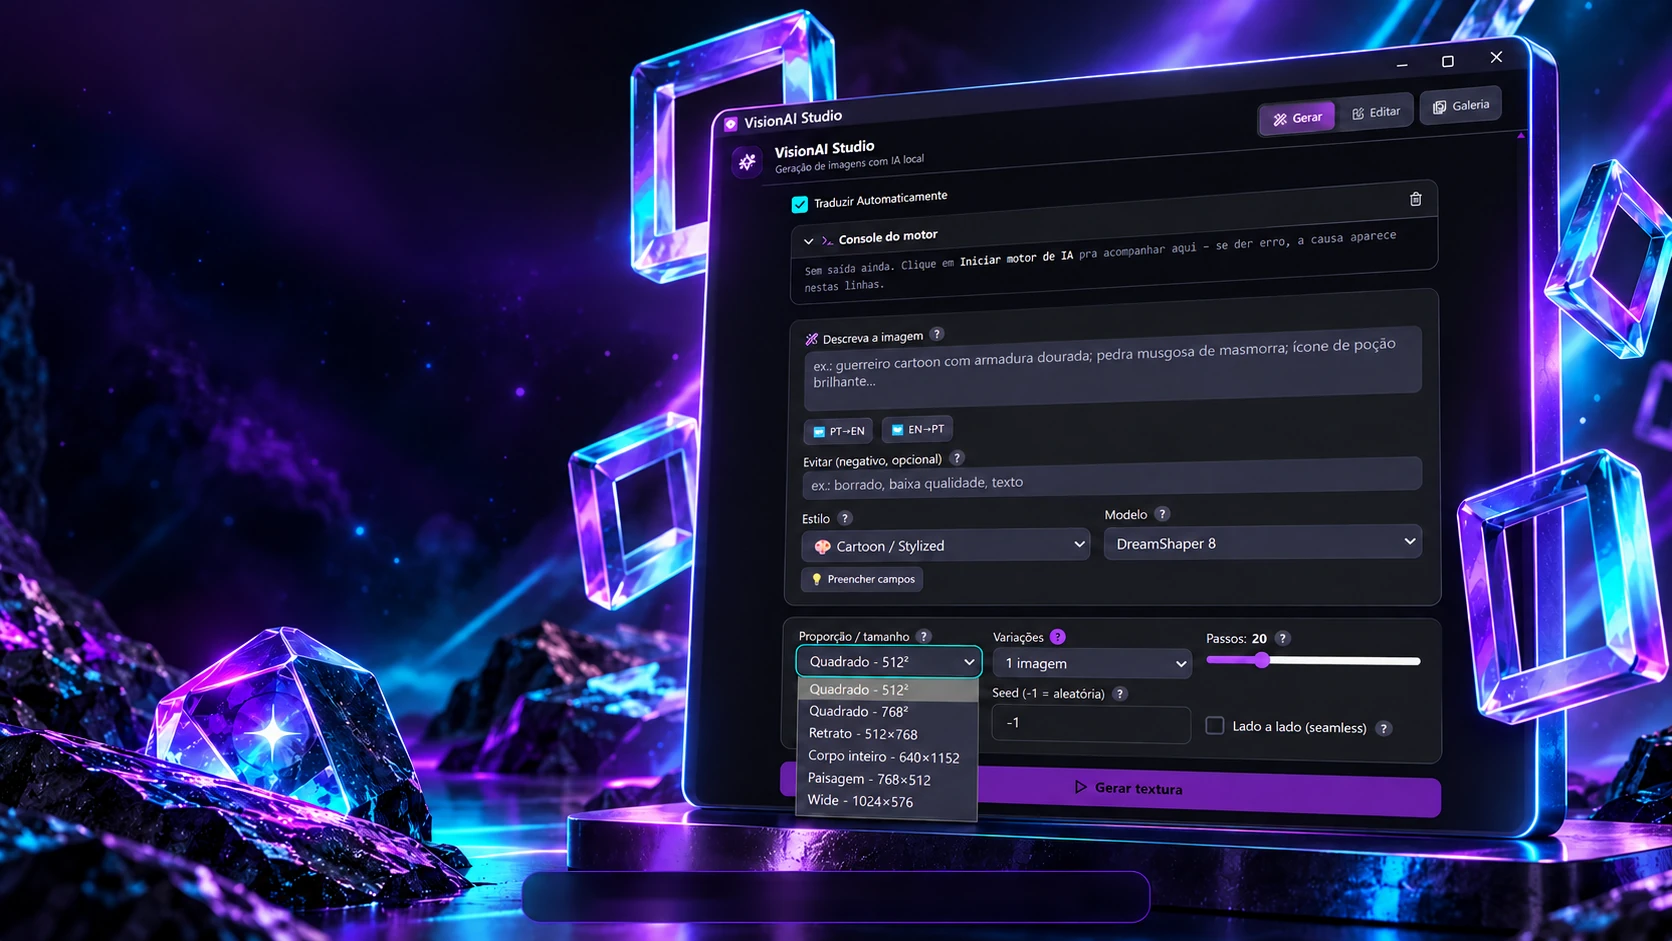Click the Evitar negative prompt input field

tap(1112, 477)
